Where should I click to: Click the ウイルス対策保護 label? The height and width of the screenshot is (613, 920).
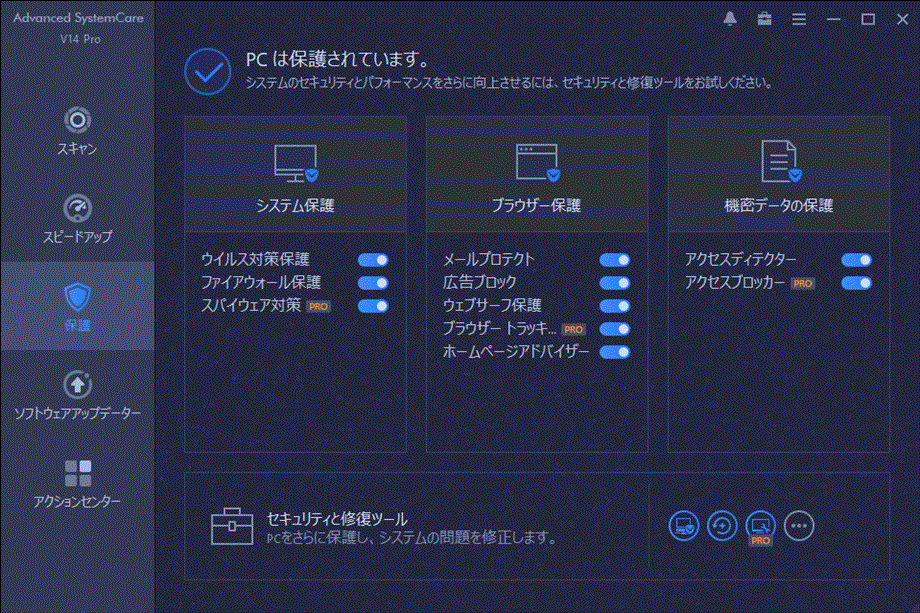click(255, 259)
